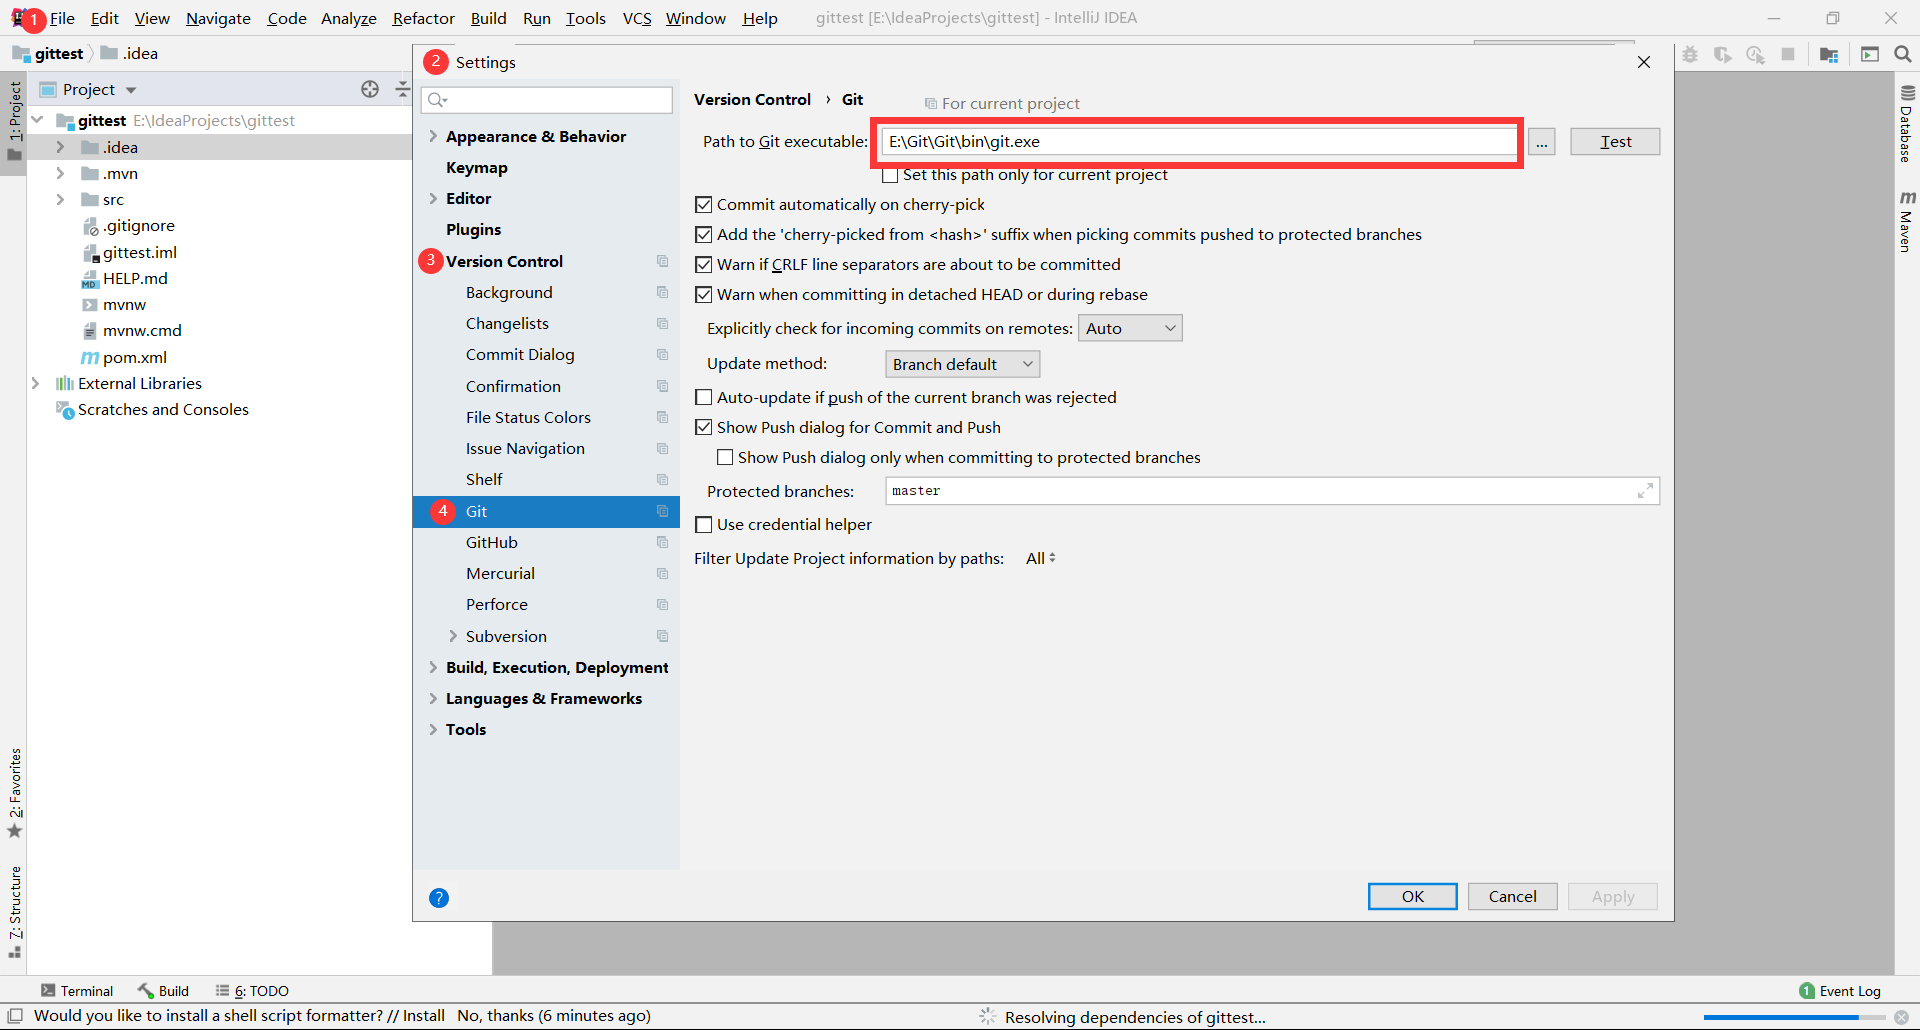This screenshot has width=1920, height=1030.
Task: Open the Database side panel
Action: (1907, 124)
